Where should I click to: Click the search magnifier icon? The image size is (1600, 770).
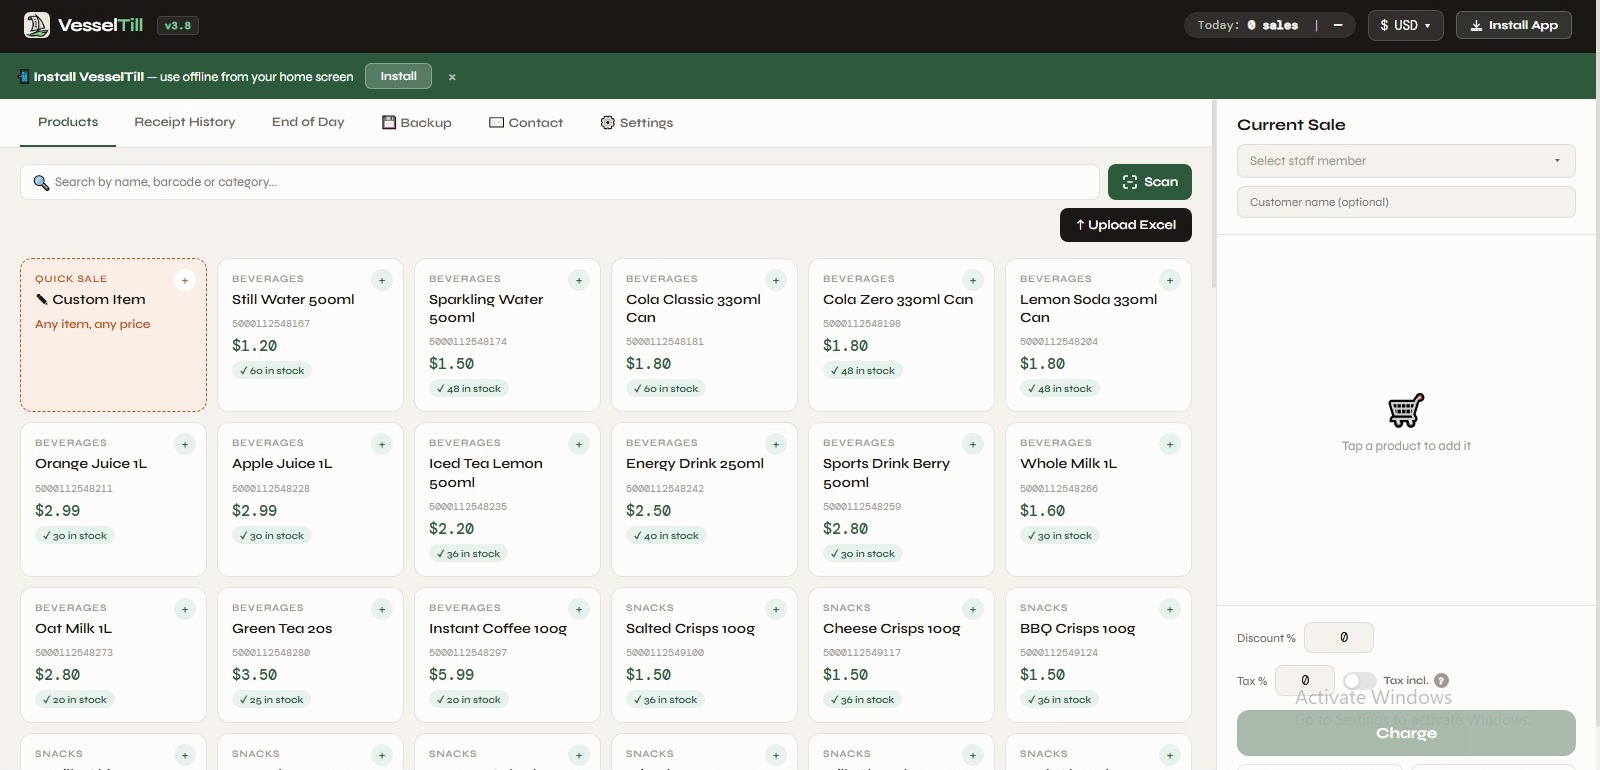41,182
